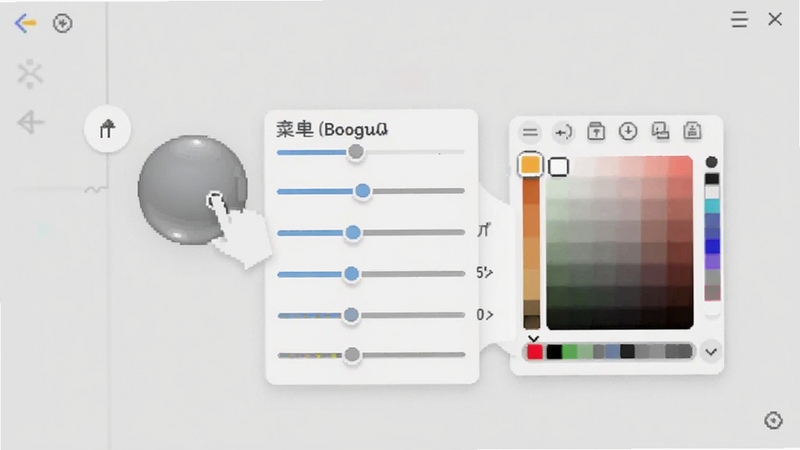Choose the slate blue swatch in the bottom palette
800x450 pixels.
(x=612, y=352)
